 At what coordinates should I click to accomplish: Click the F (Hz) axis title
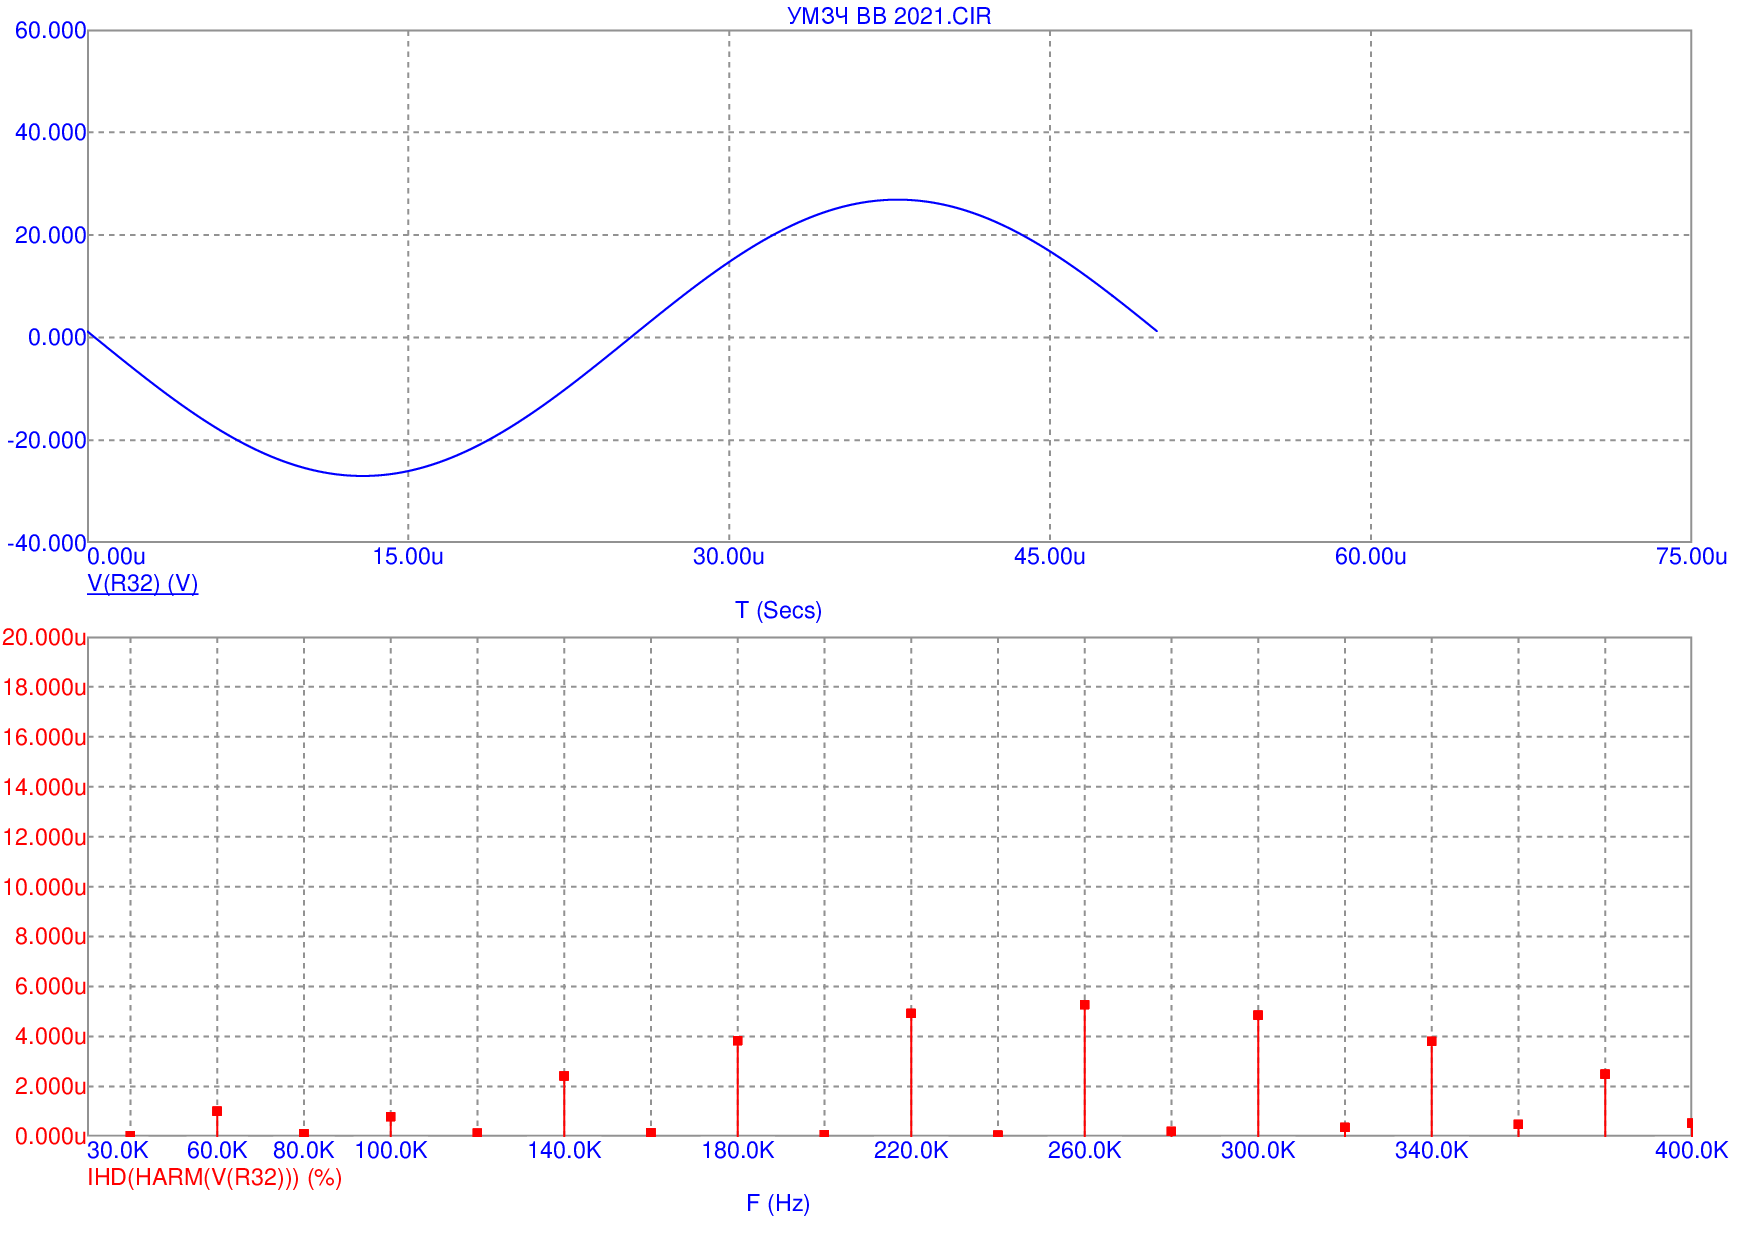coord(778,1203)
